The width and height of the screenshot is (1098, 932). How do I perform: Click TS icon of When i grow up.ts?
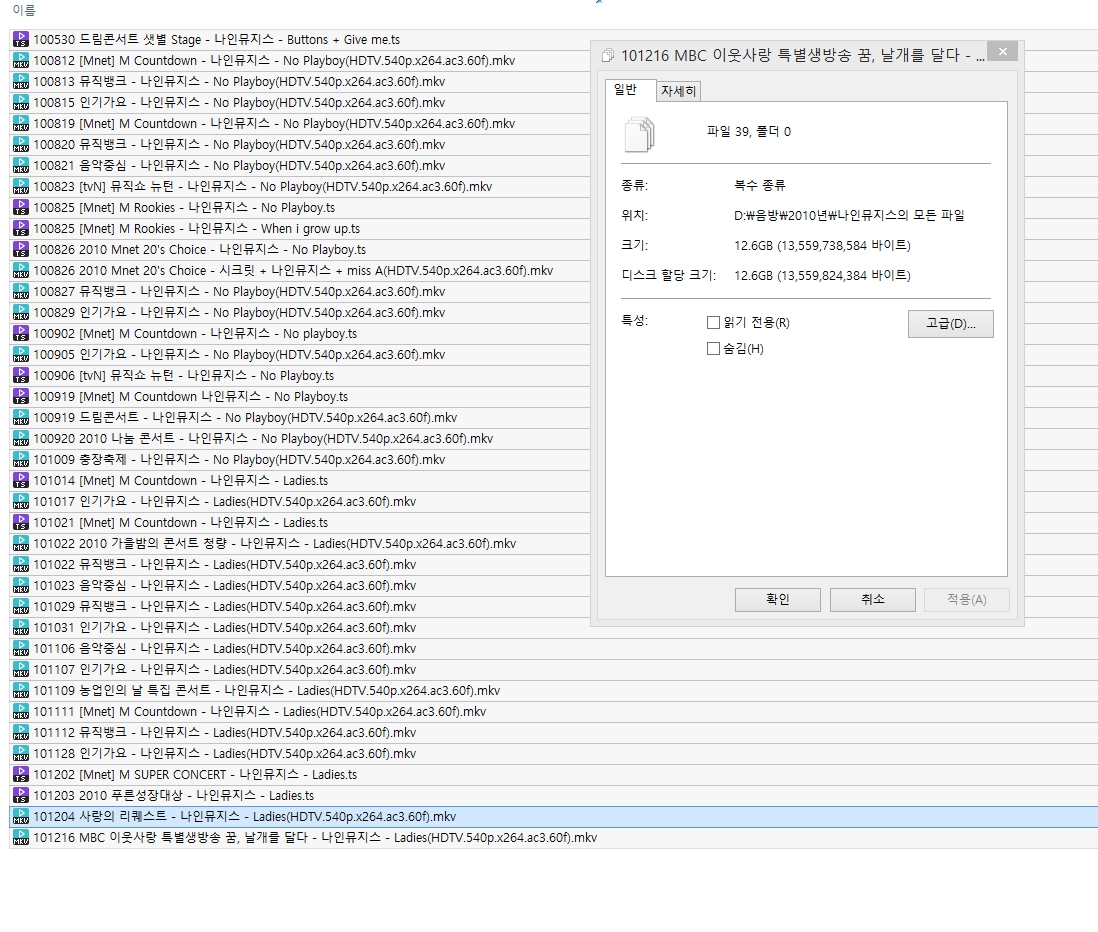coord(21,229)
